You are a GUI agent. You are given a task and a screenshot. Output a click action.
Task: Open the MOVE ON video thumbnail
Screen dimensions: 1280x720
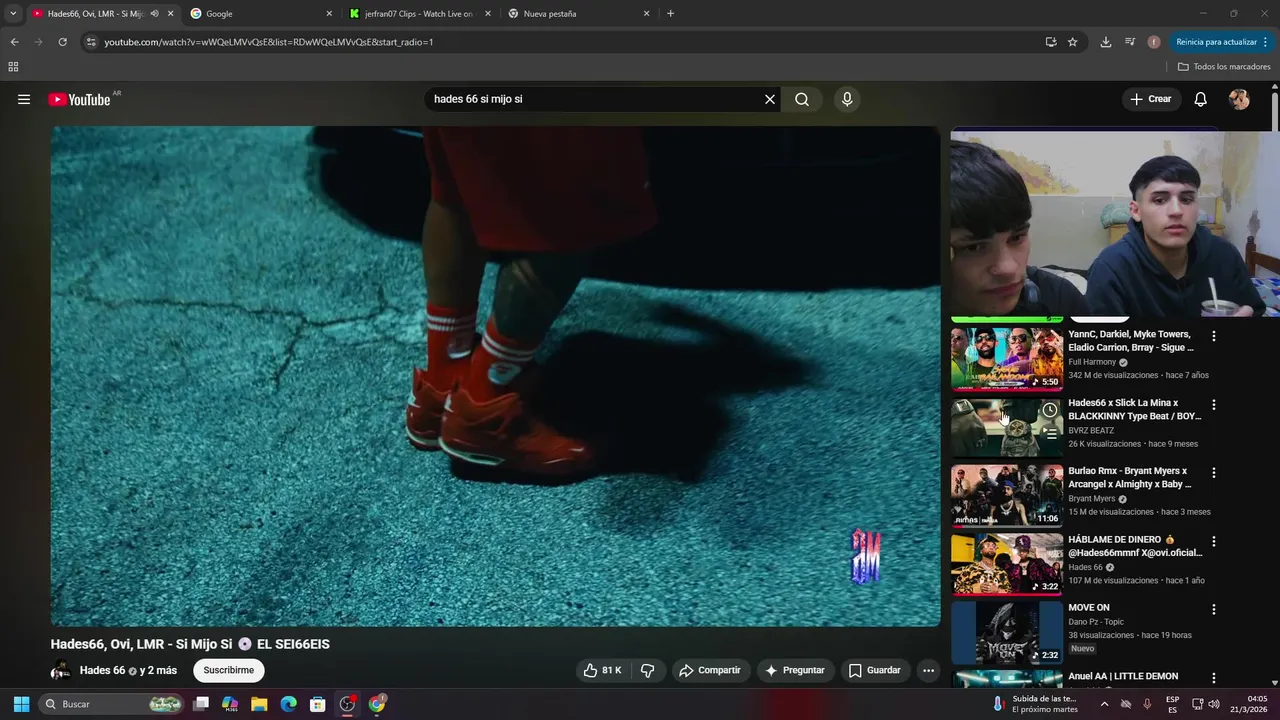pos(1007,633)
